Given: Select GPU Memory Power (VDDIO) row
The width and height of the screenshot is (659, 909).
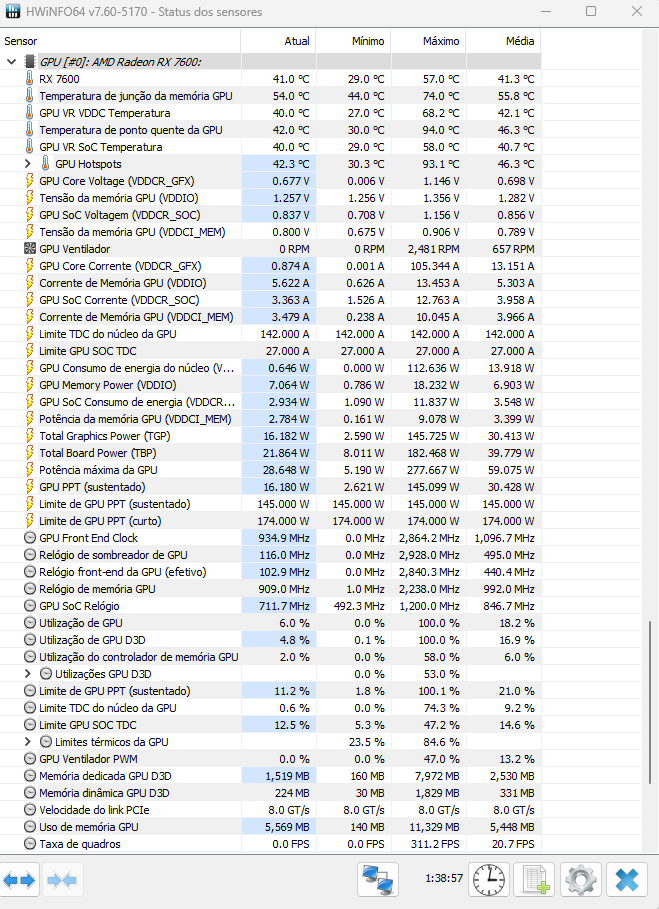Looking at the screenshot, I should pyautogui.click(x=270, y=385).
